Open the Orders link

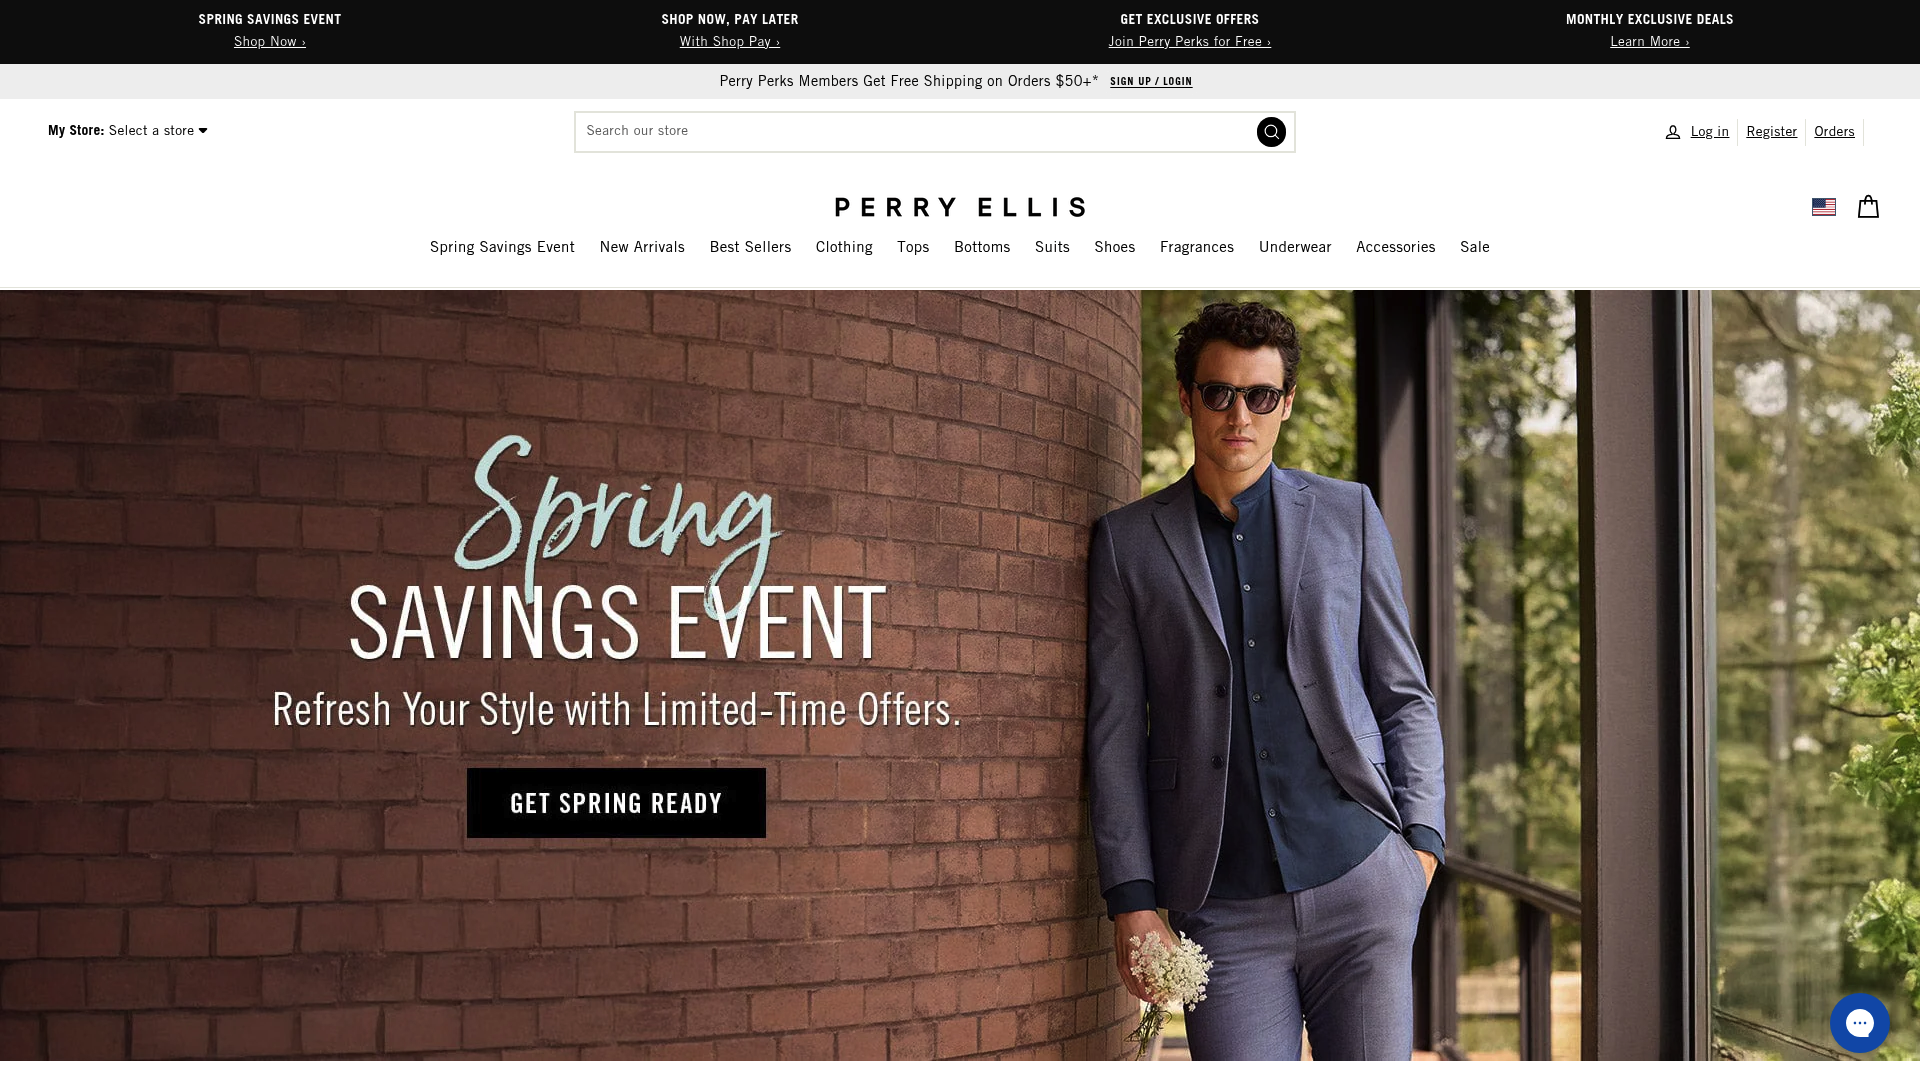pyautogui.click(x=1834, y=132)
